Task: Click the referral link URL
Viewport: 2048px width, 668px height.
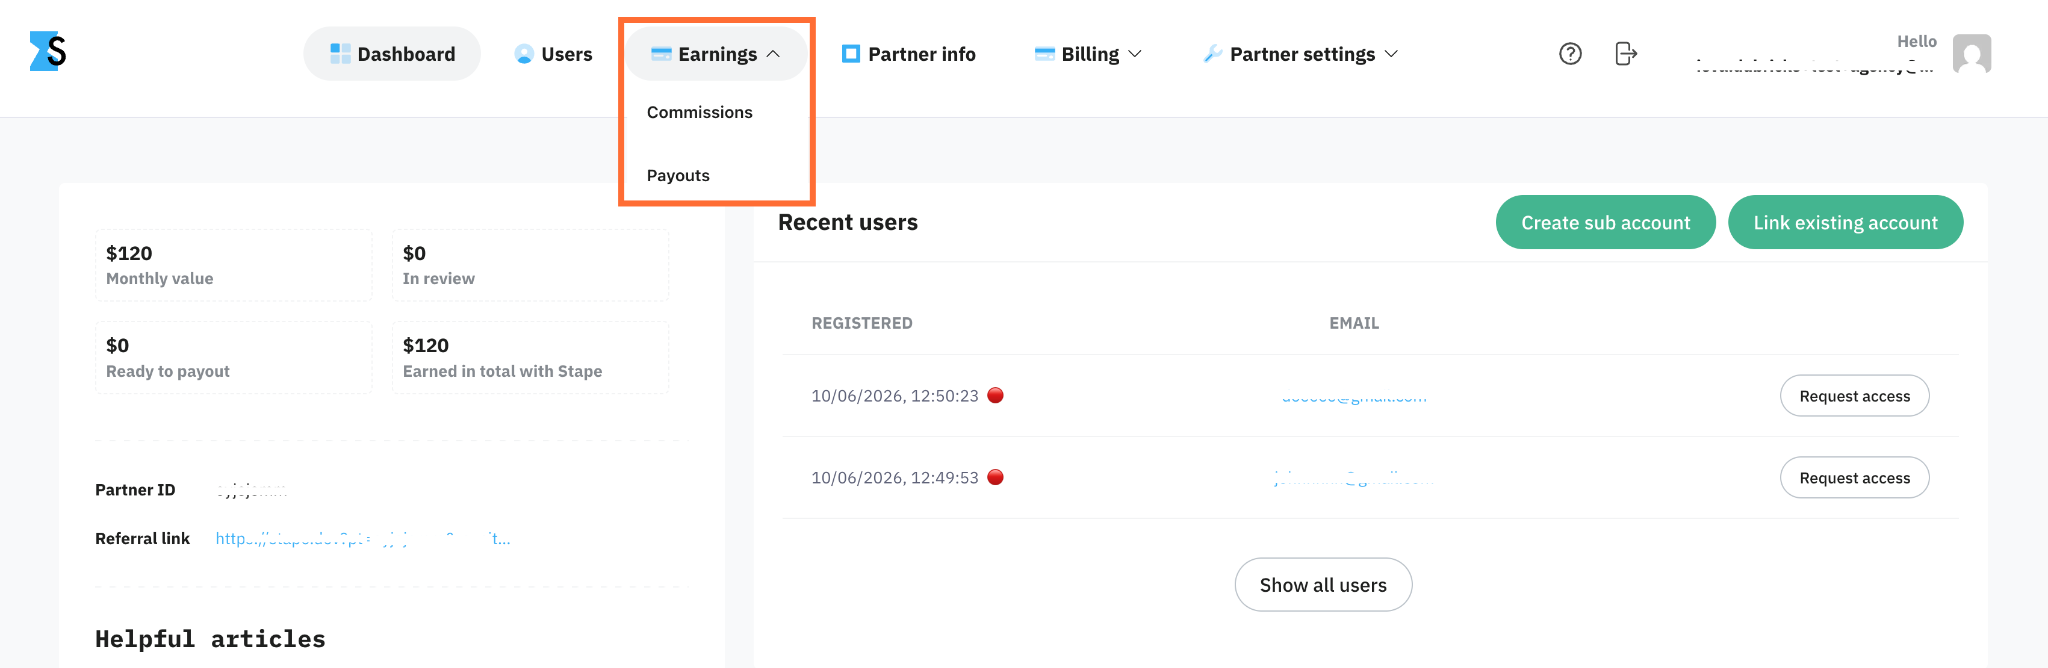Action: click(363, 538)
